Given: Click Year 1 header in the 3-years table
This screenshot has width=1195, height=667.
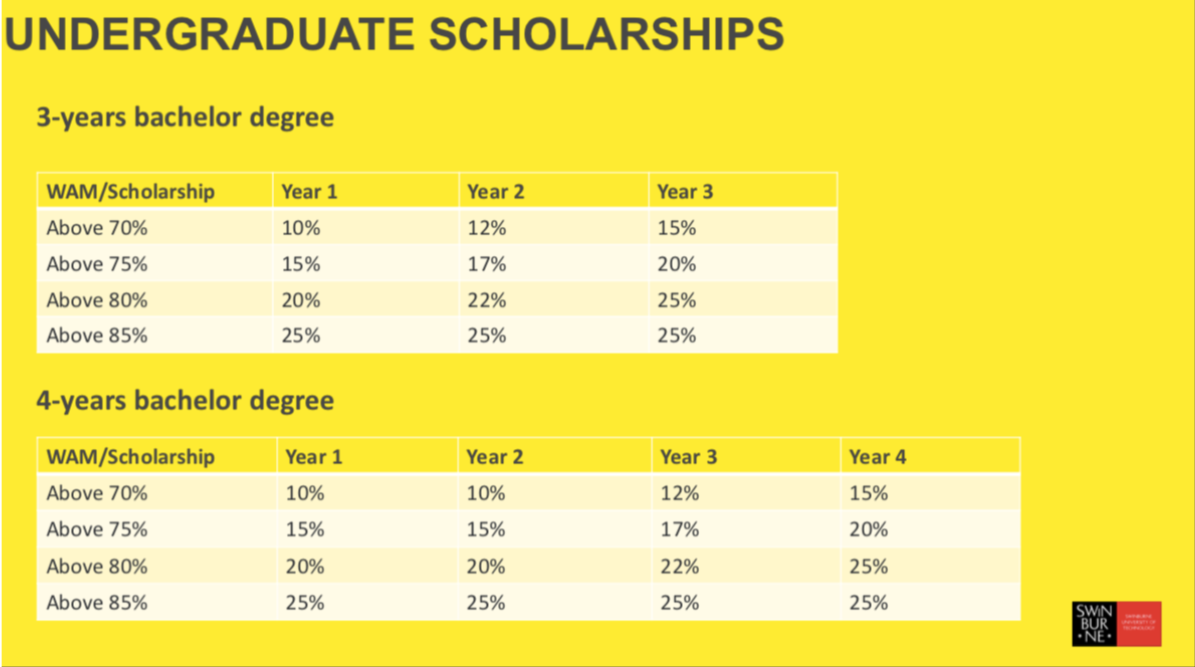Looking at the screenshot, I should tap(309, 191).
